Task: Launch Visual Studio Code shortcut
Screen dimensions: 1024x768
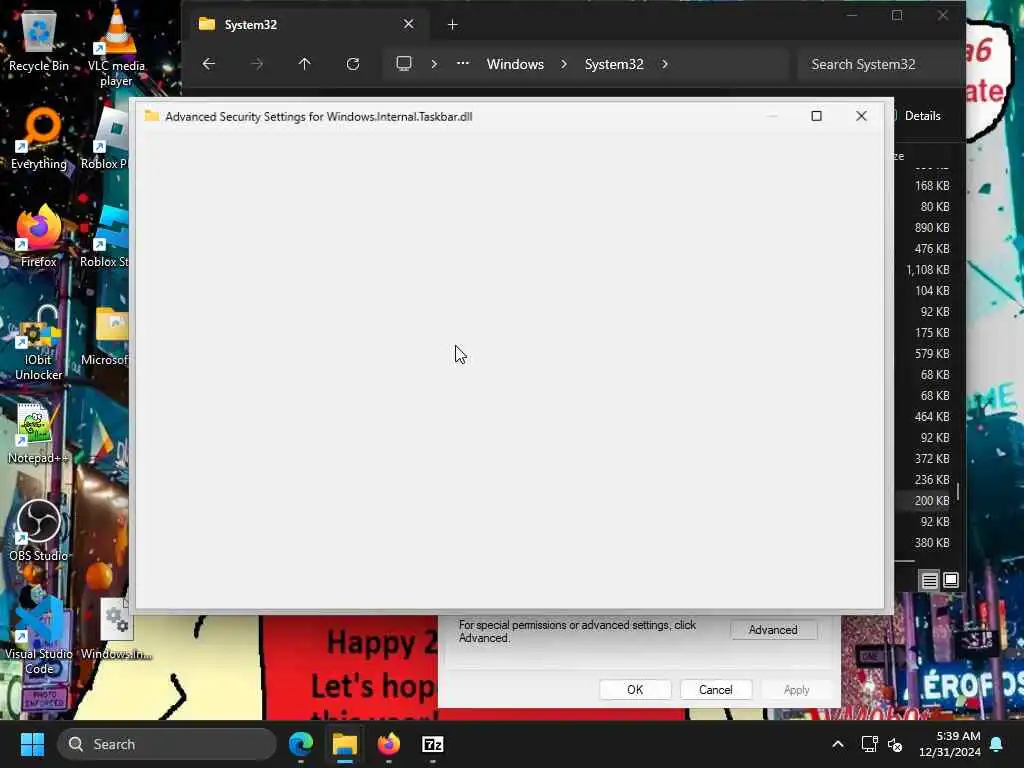Action: pyautogui.click(x=39, y=636)
